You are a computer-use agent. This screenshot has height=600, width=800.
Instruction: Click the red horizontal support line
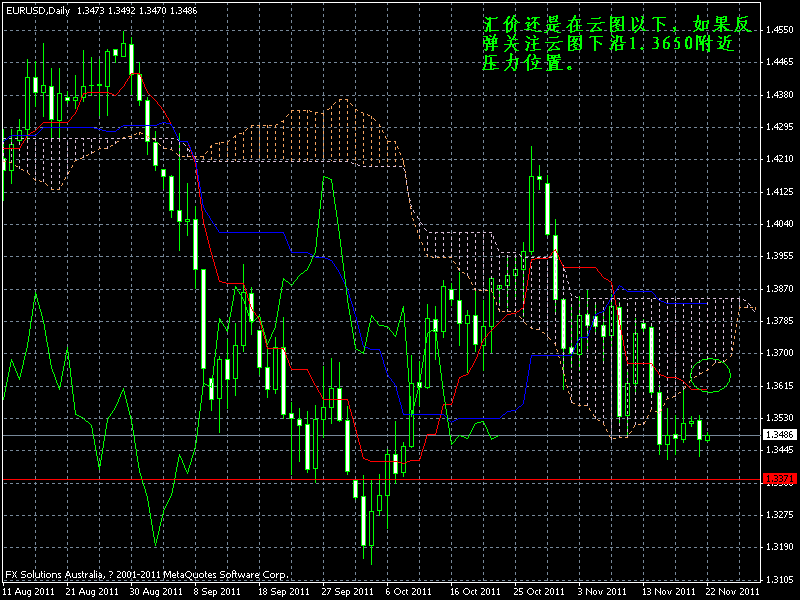[381, 480]
